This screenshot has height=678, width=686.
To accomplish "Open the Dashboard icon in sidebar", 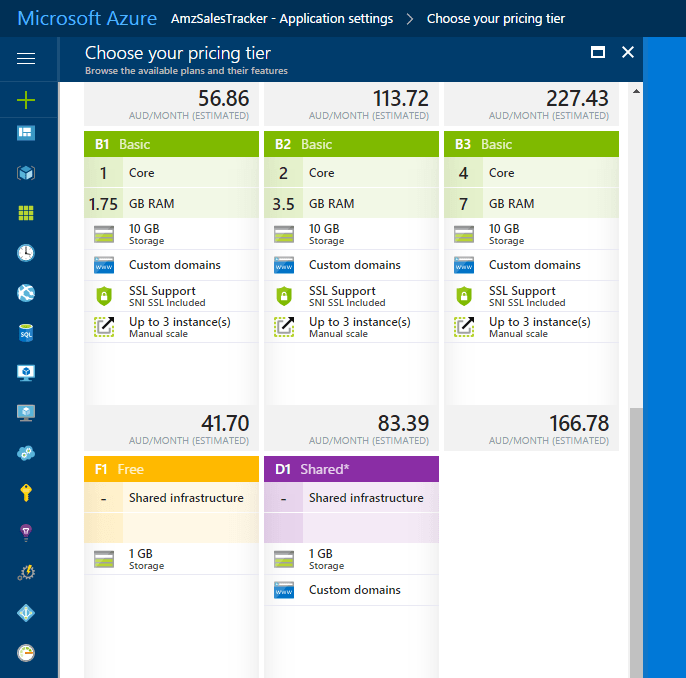I will click(26, 133).
